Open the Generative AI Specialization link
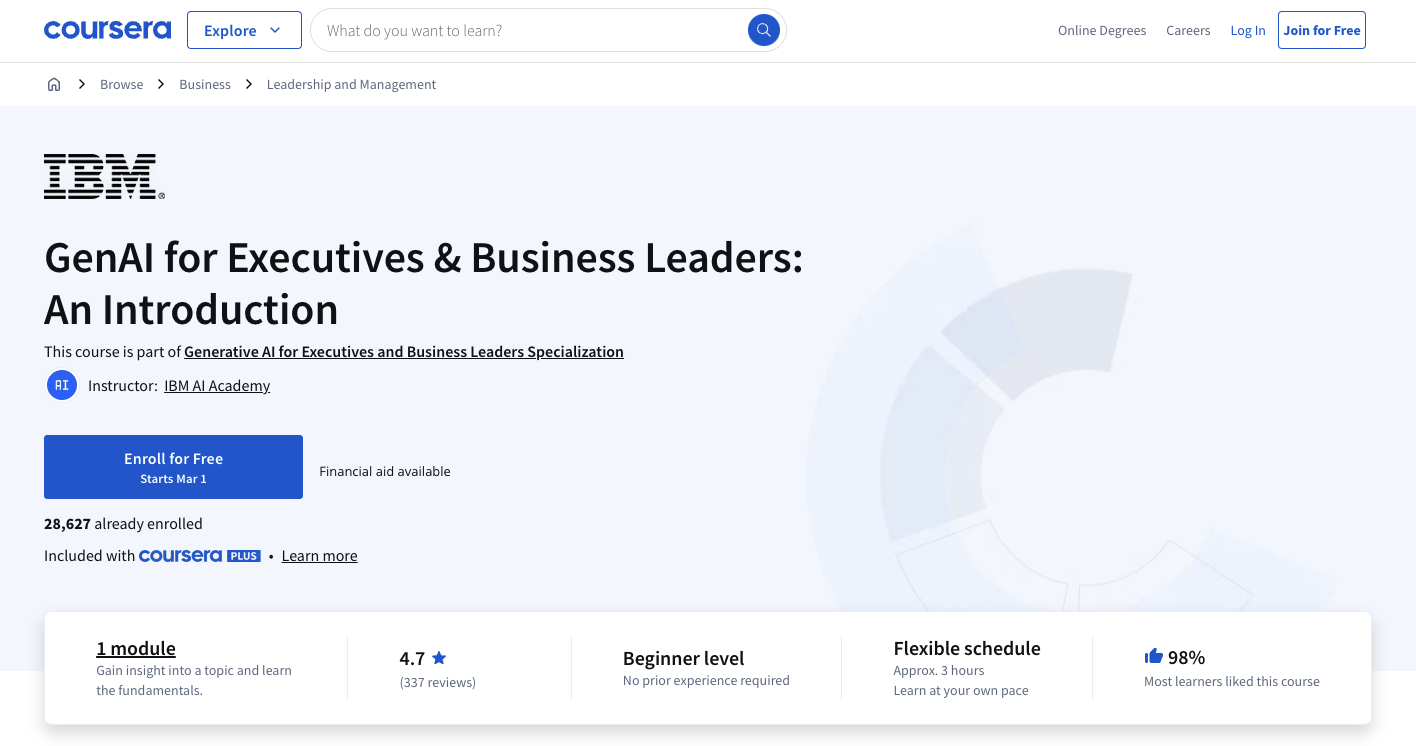Viewport: 1416px width, 746px height. [404, 351]
